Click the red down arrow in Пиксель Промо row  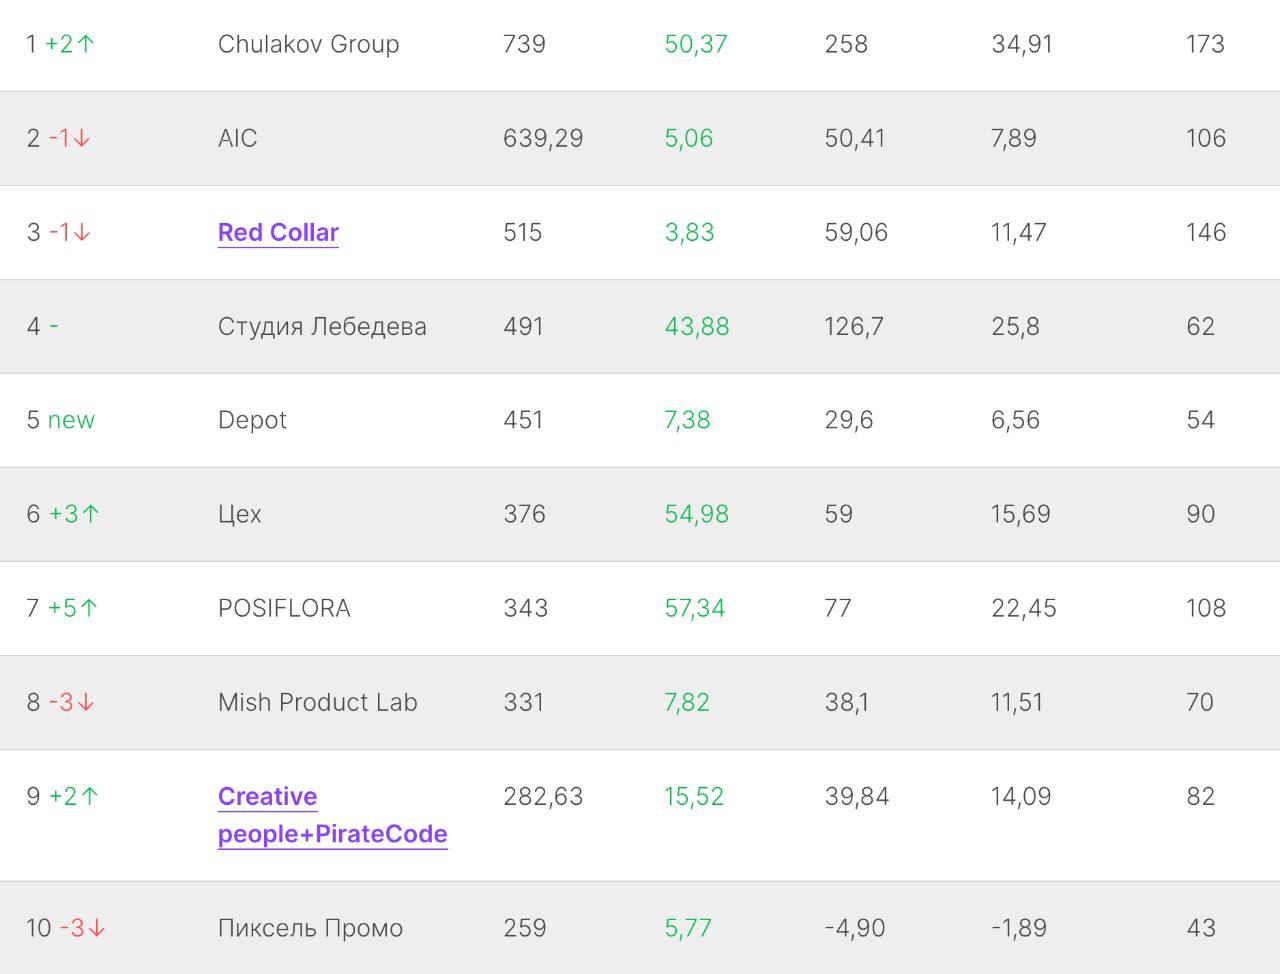[96, 928]
